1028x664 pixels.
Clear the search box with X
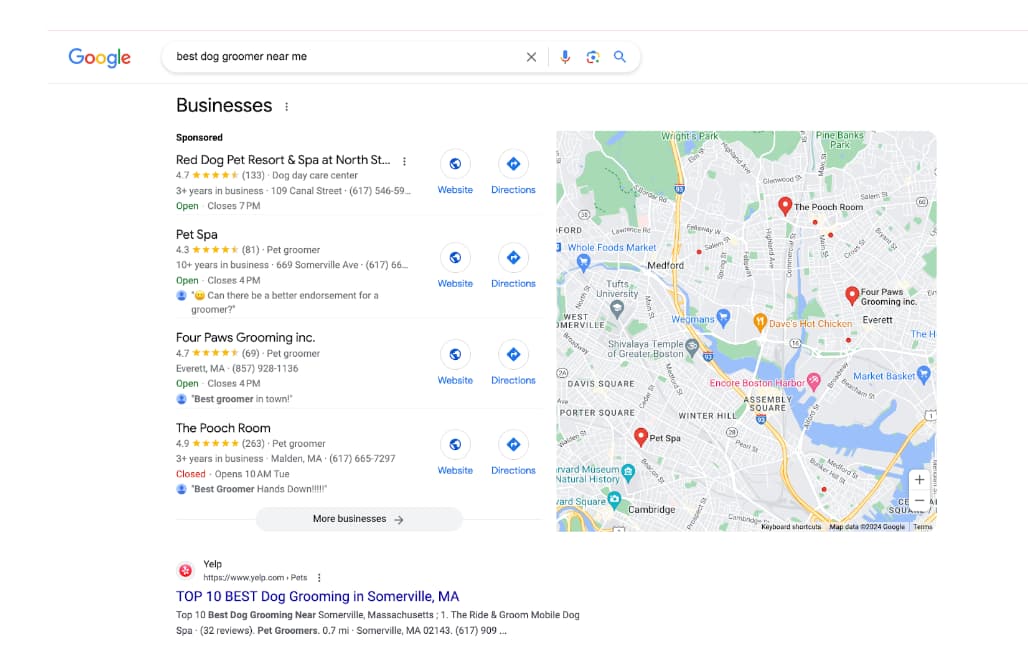click(531, 57)
